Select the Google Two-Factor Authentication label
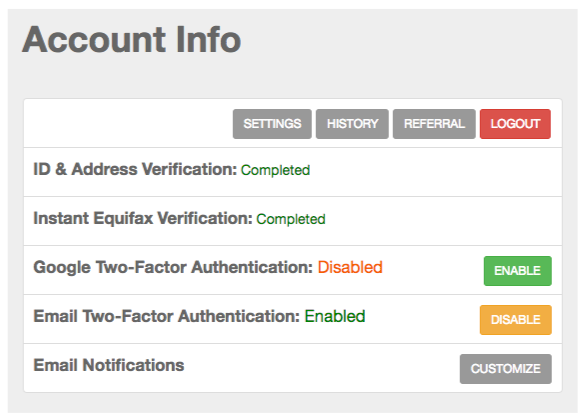 pyautogui.click(x=173, y=267)
